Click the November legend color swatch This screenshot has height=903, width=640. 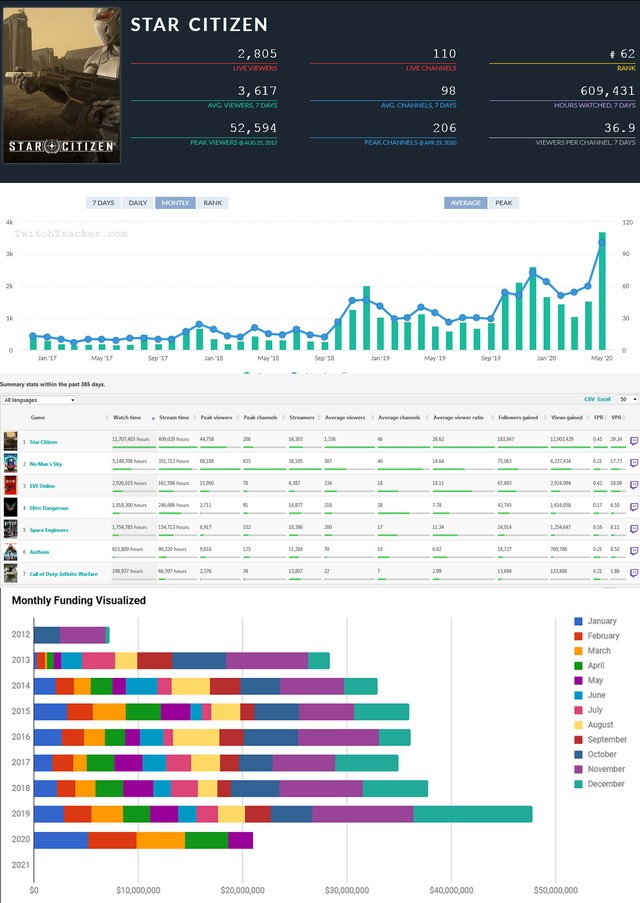point(578,769)
